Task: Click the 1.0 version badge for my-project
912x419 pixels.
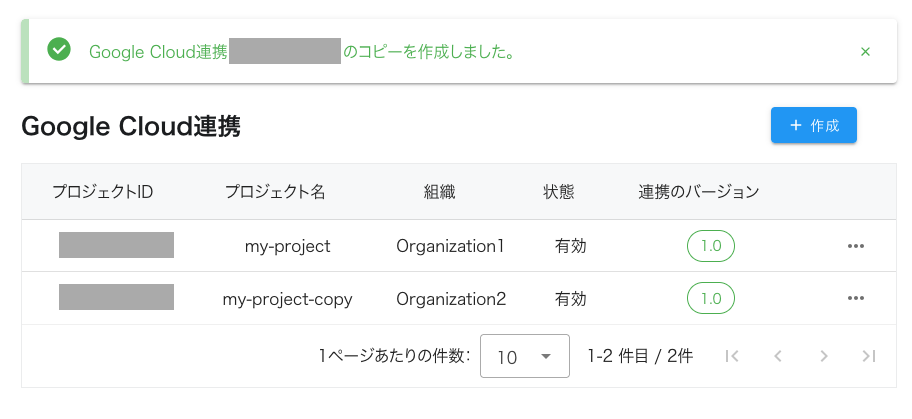Action: coord(711,246)
